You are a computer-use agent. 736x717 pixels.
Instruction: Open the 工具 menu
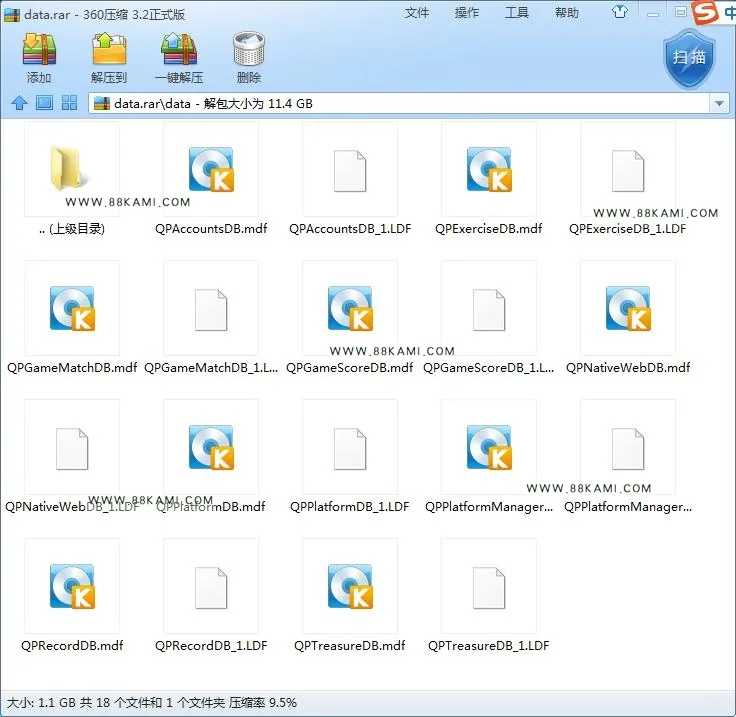point(517,13)
